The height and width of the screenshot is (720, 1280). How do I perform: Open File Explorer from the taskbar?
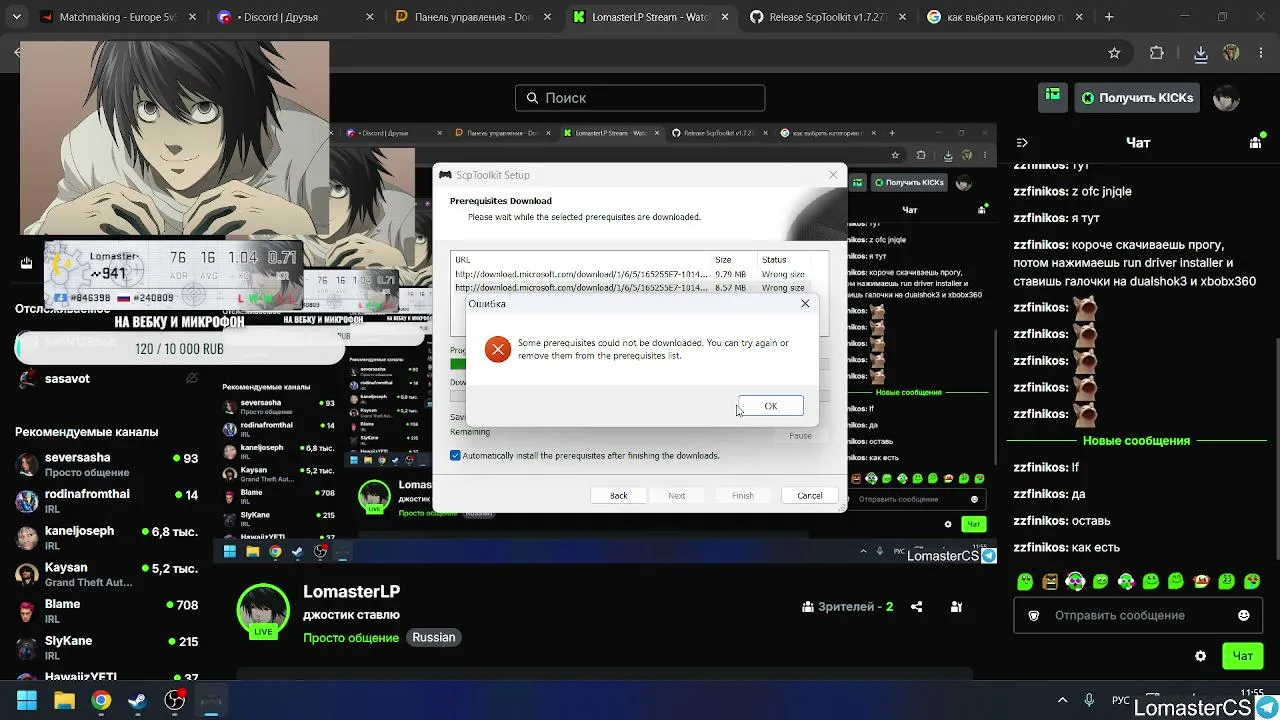(64, 700)
